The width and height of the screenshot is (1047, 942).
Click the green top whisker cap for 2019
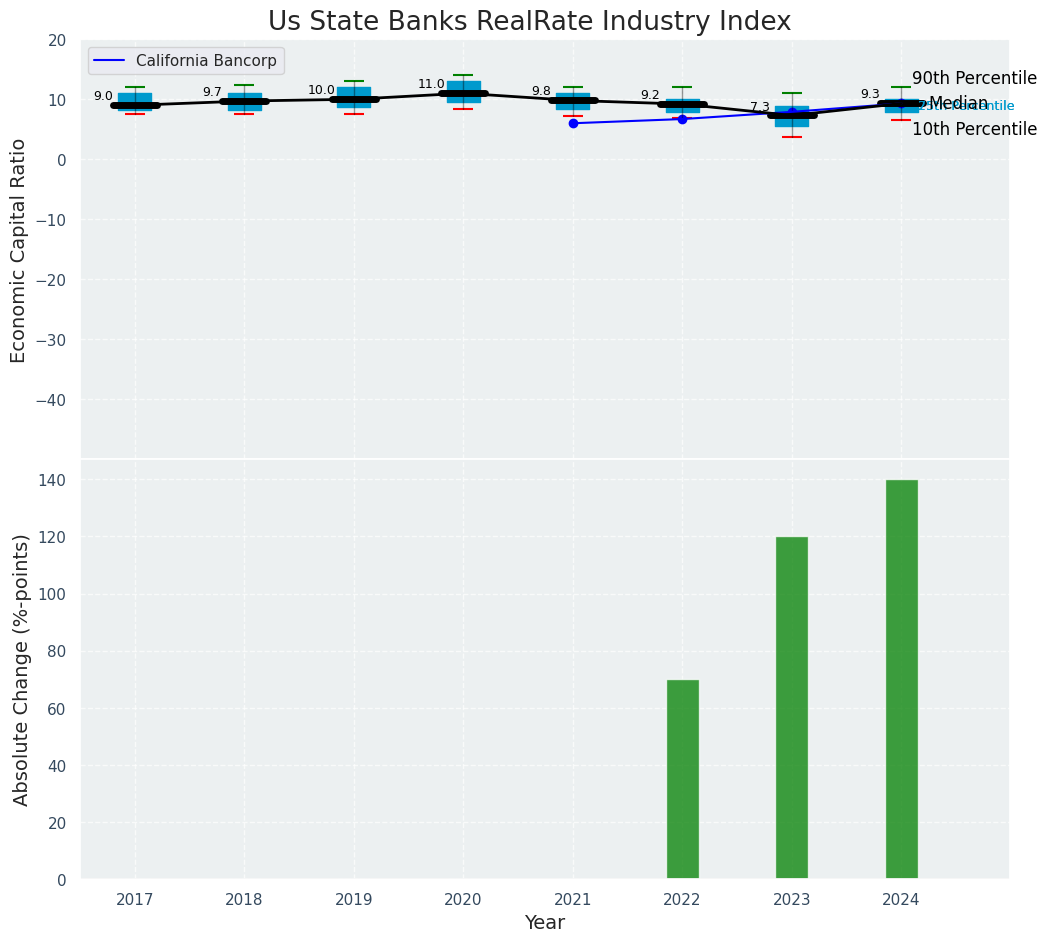tap(354, 81)
